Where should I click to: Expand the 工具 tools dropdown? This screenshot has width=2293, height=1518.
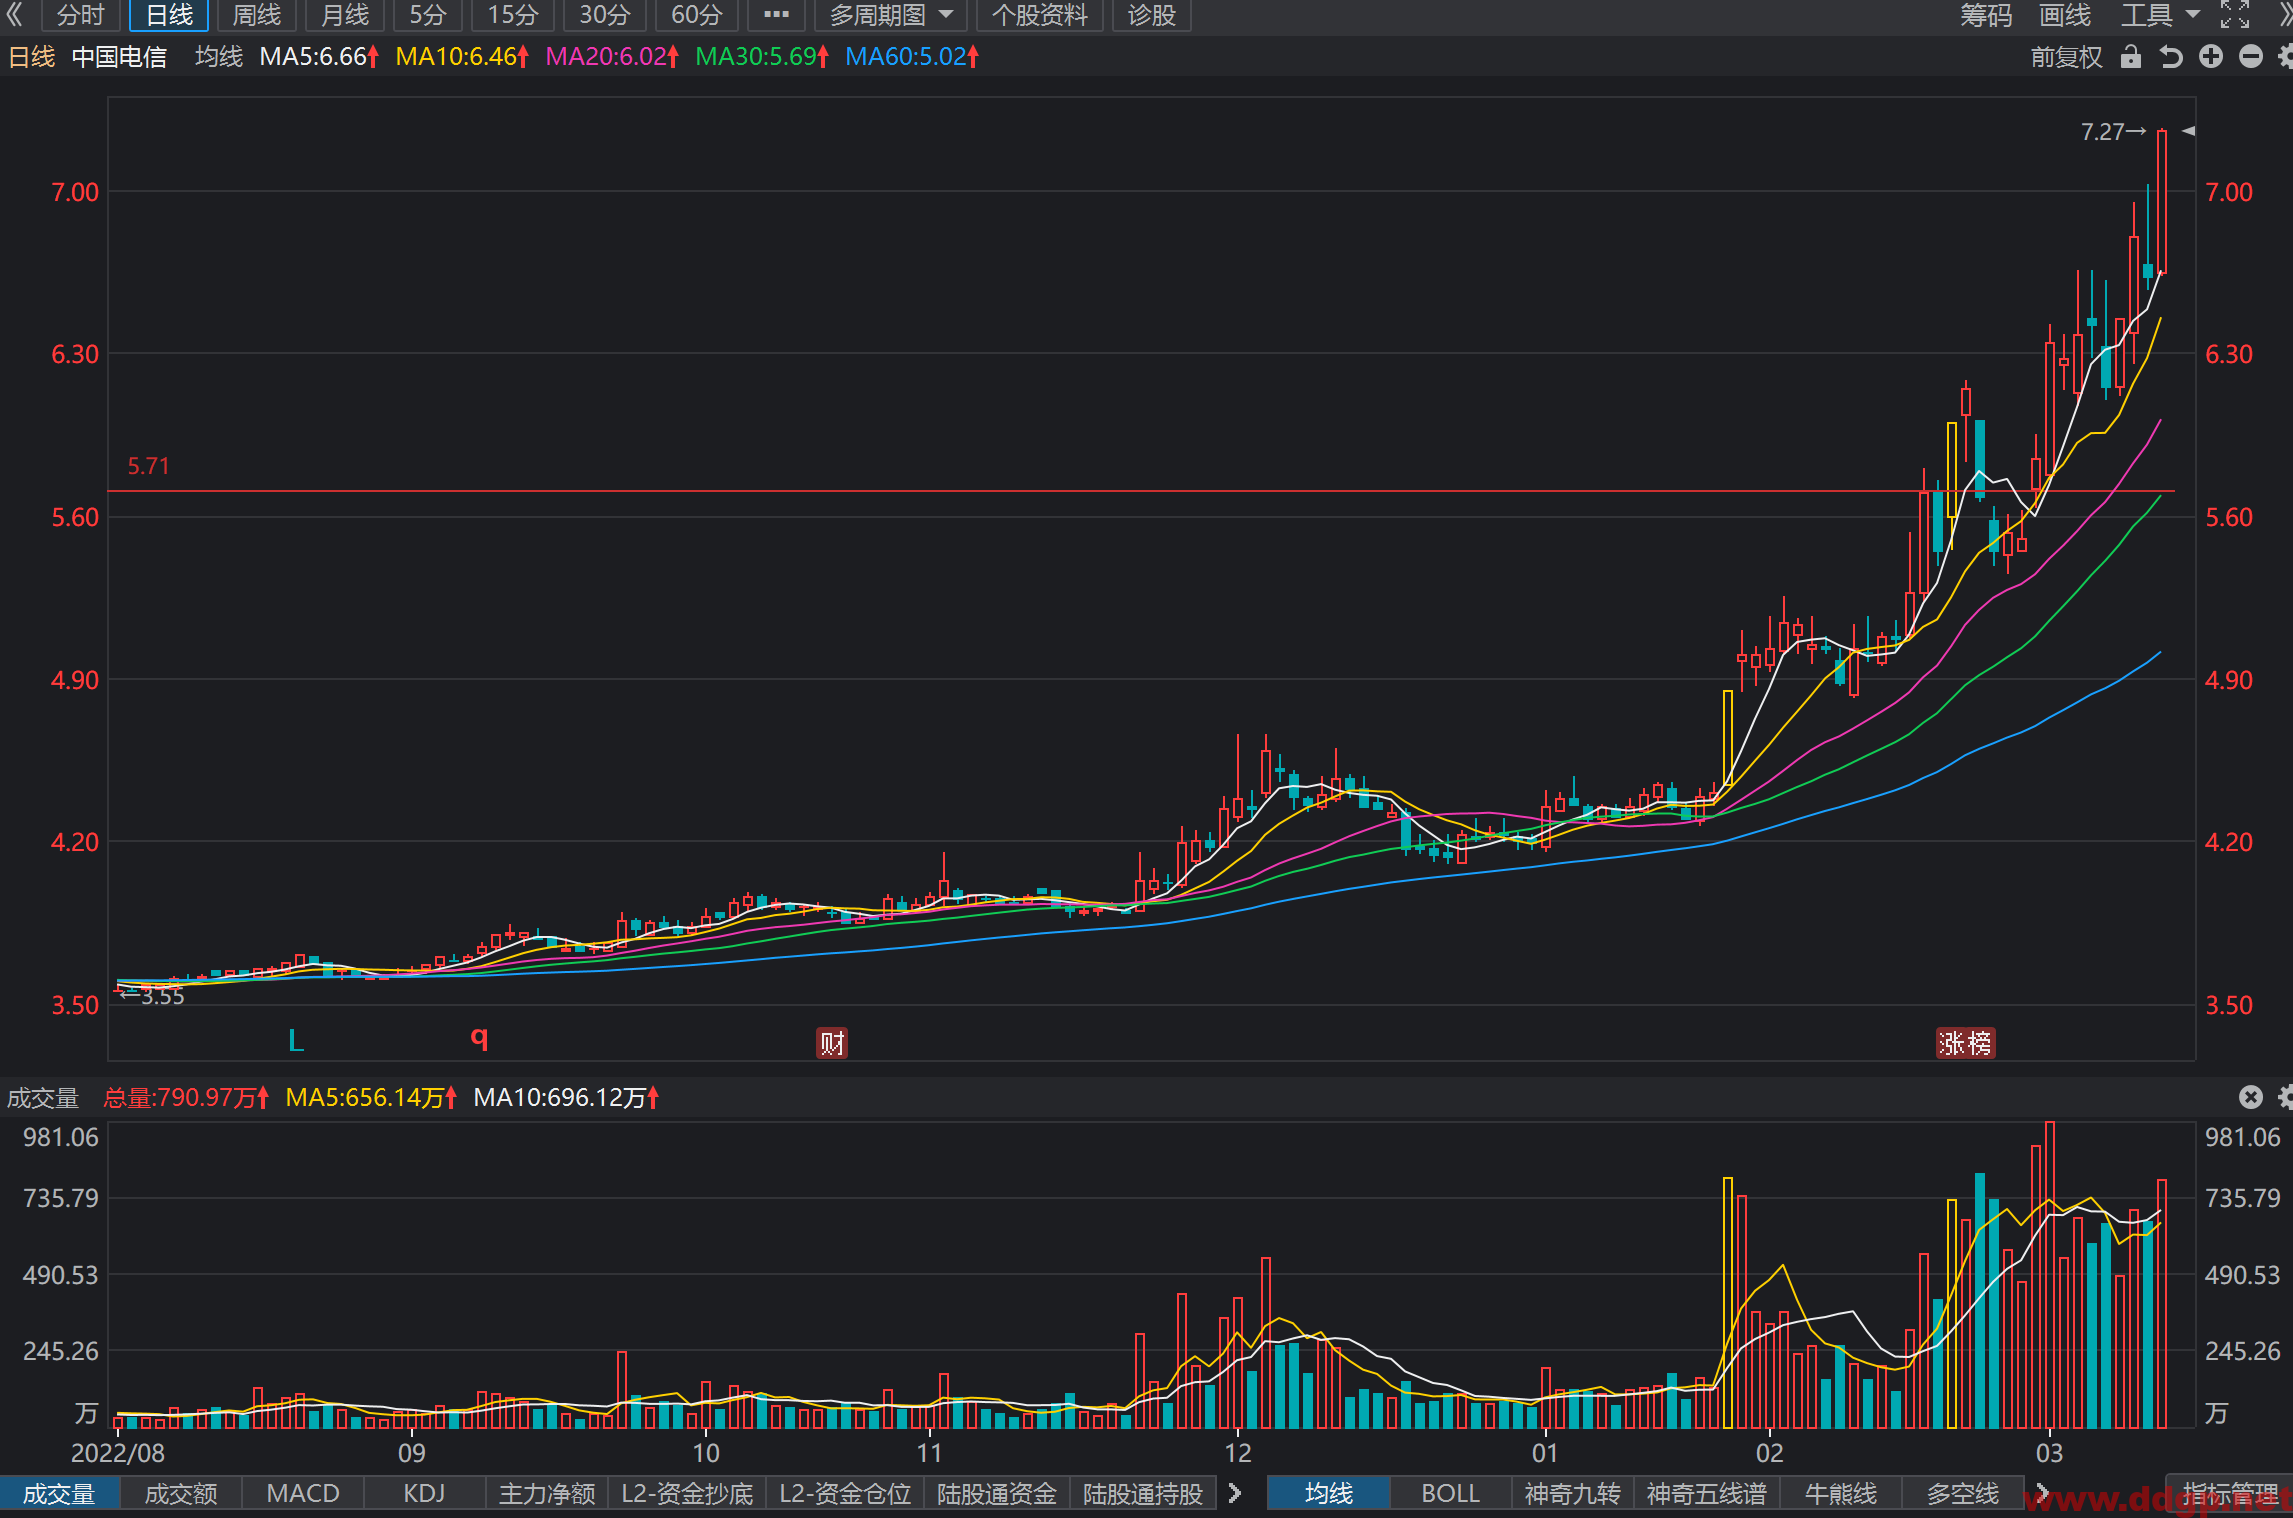[x=2160, y=15]
